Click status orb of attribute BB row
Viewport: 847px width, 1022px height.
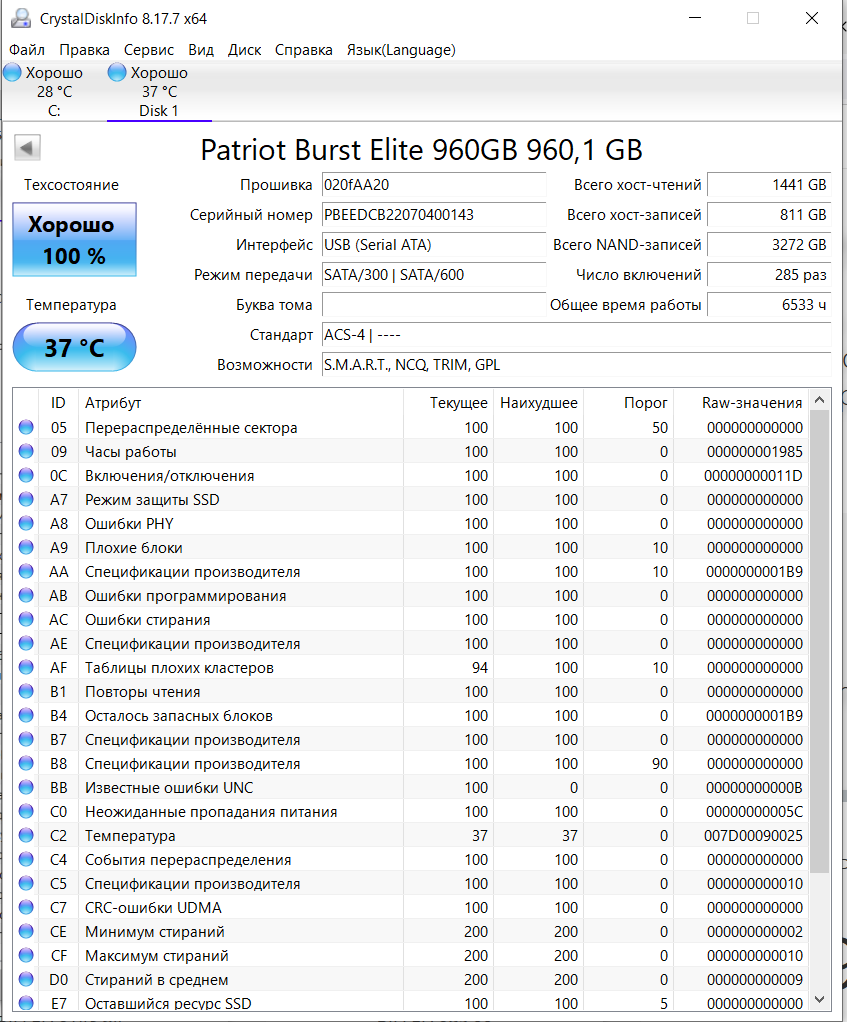(x=26, y=787)
